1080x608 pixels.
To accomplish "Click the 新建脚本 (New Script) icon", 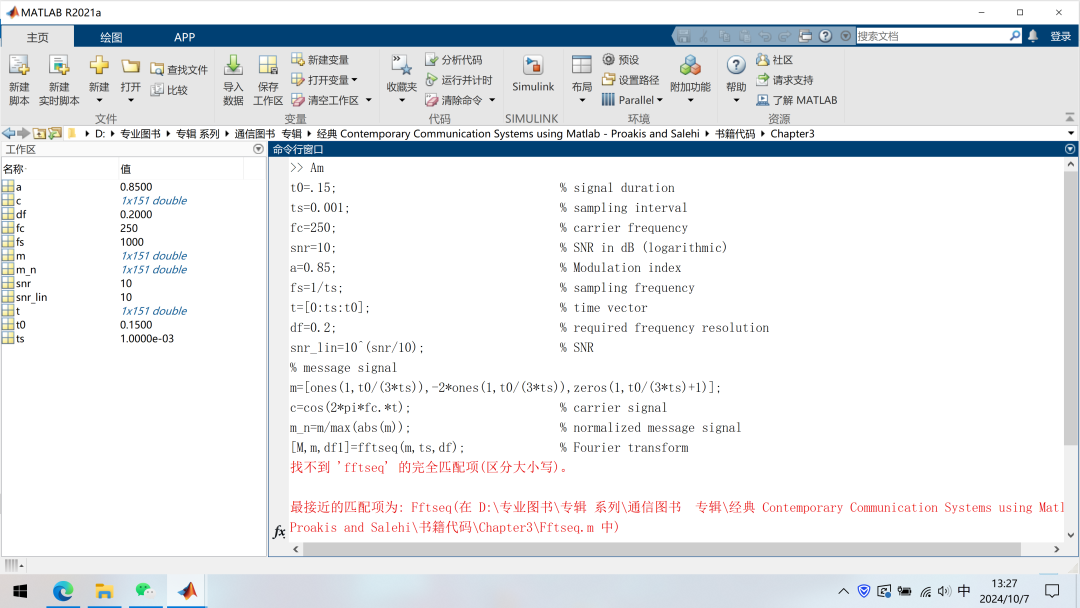I will click(19, 66).
